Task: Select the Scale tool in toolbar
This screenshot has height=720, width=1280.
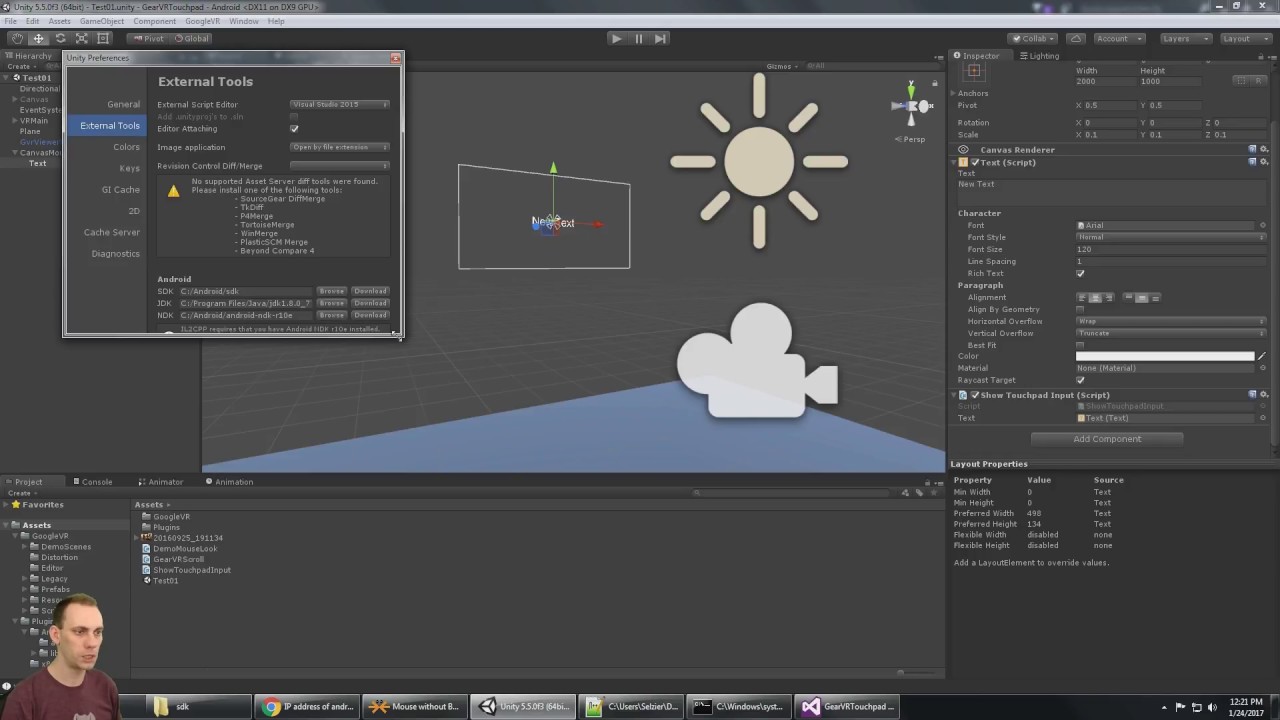Action: pos(81,38)
